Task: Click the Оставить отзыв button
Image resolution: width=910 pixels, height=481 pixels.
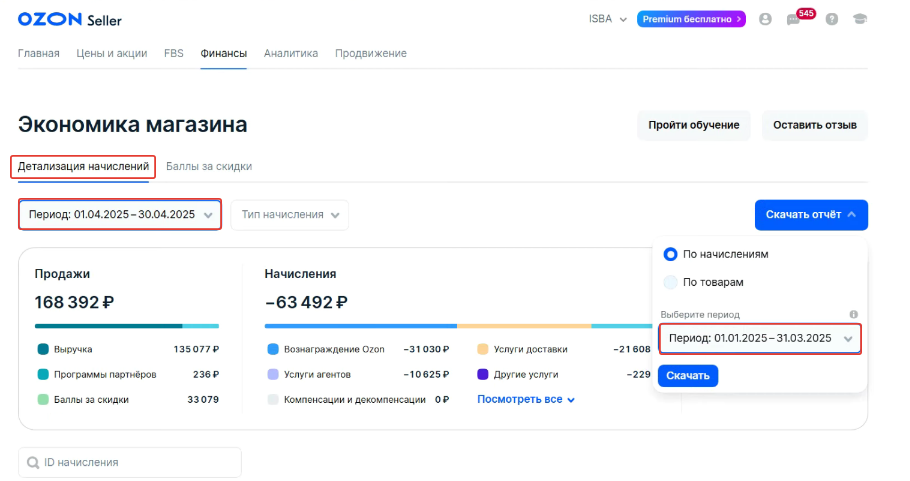Action: click(815, 125)
